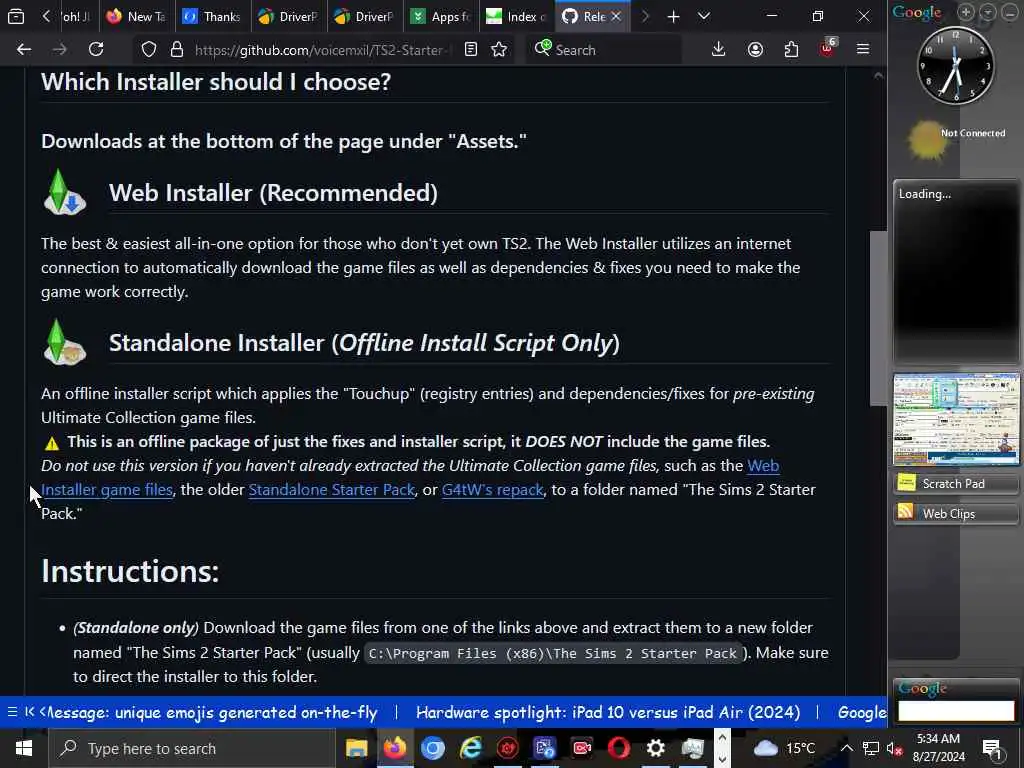The height and width of the screenshot is (768, 1024).
Task: Open the uBlock Origin extension
Action: pyautogui.click(x=827, y=48)
